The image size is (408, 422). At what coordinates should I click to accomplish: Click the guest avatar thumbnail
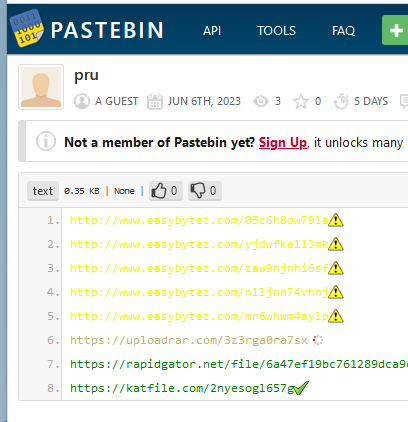click(x=41, y=87)
